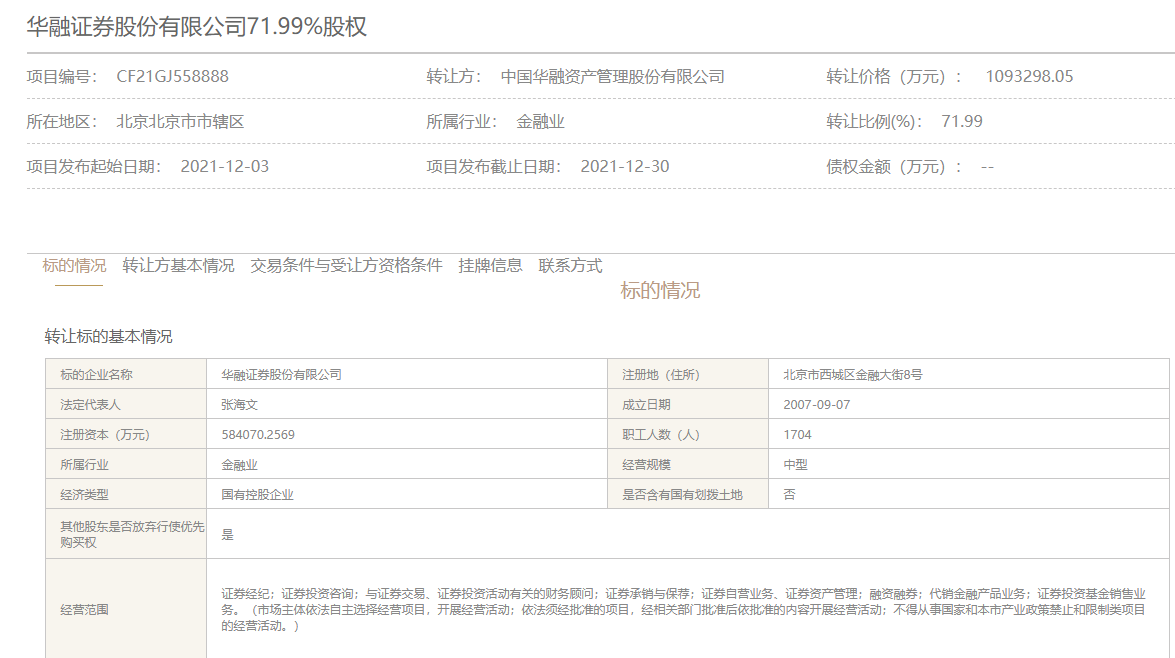This screenshot has width=1175, height=658.
Task: Click the page title 华融证券股份有限公司71.99%股权
Action: coord(197,27)
